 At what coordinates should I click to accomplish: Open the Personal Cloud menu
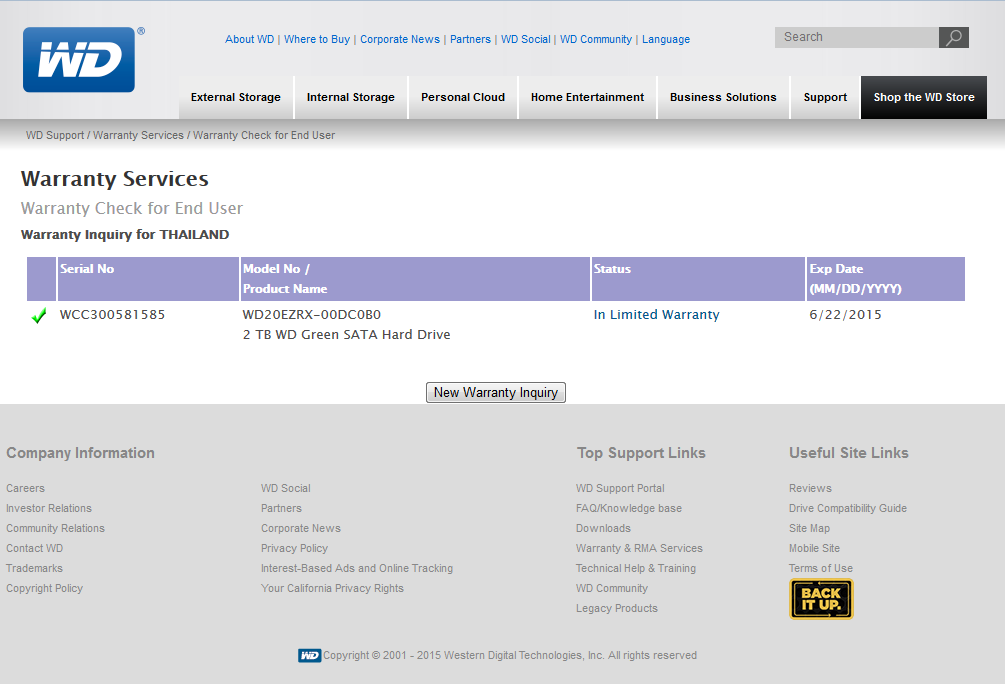463,97
